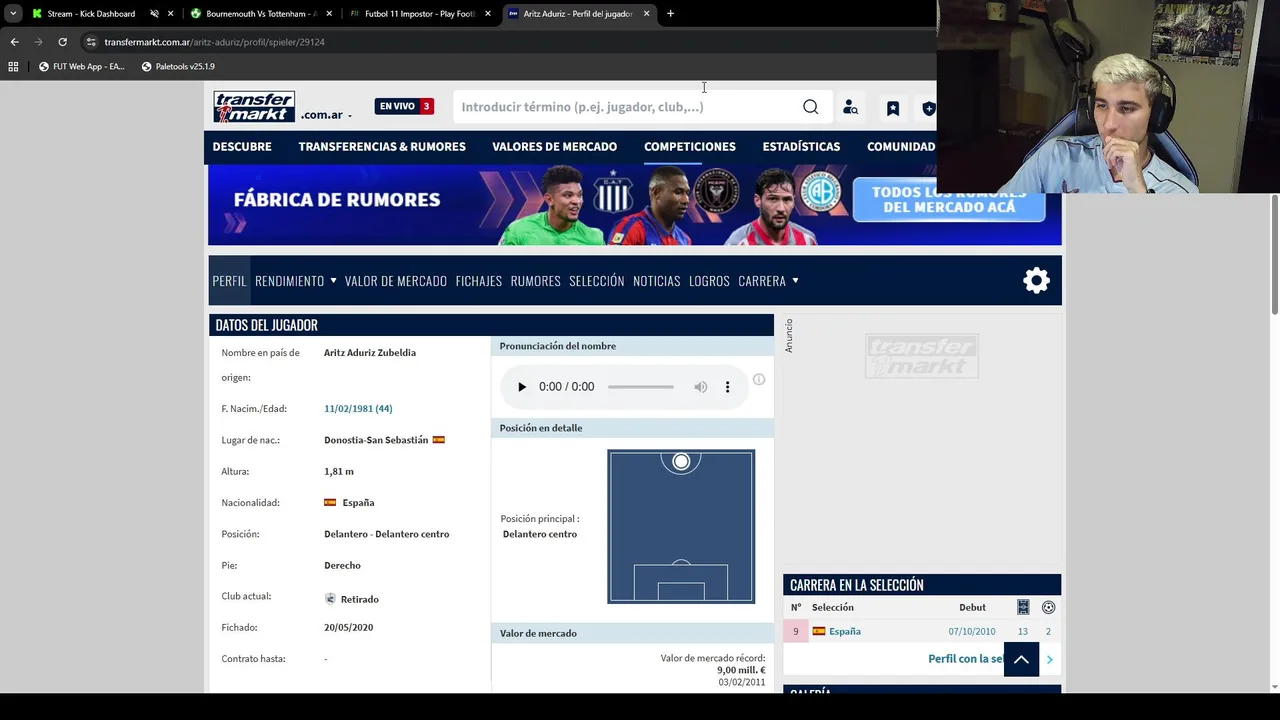Mute the pronunciation audio

(x=701, y=387)
